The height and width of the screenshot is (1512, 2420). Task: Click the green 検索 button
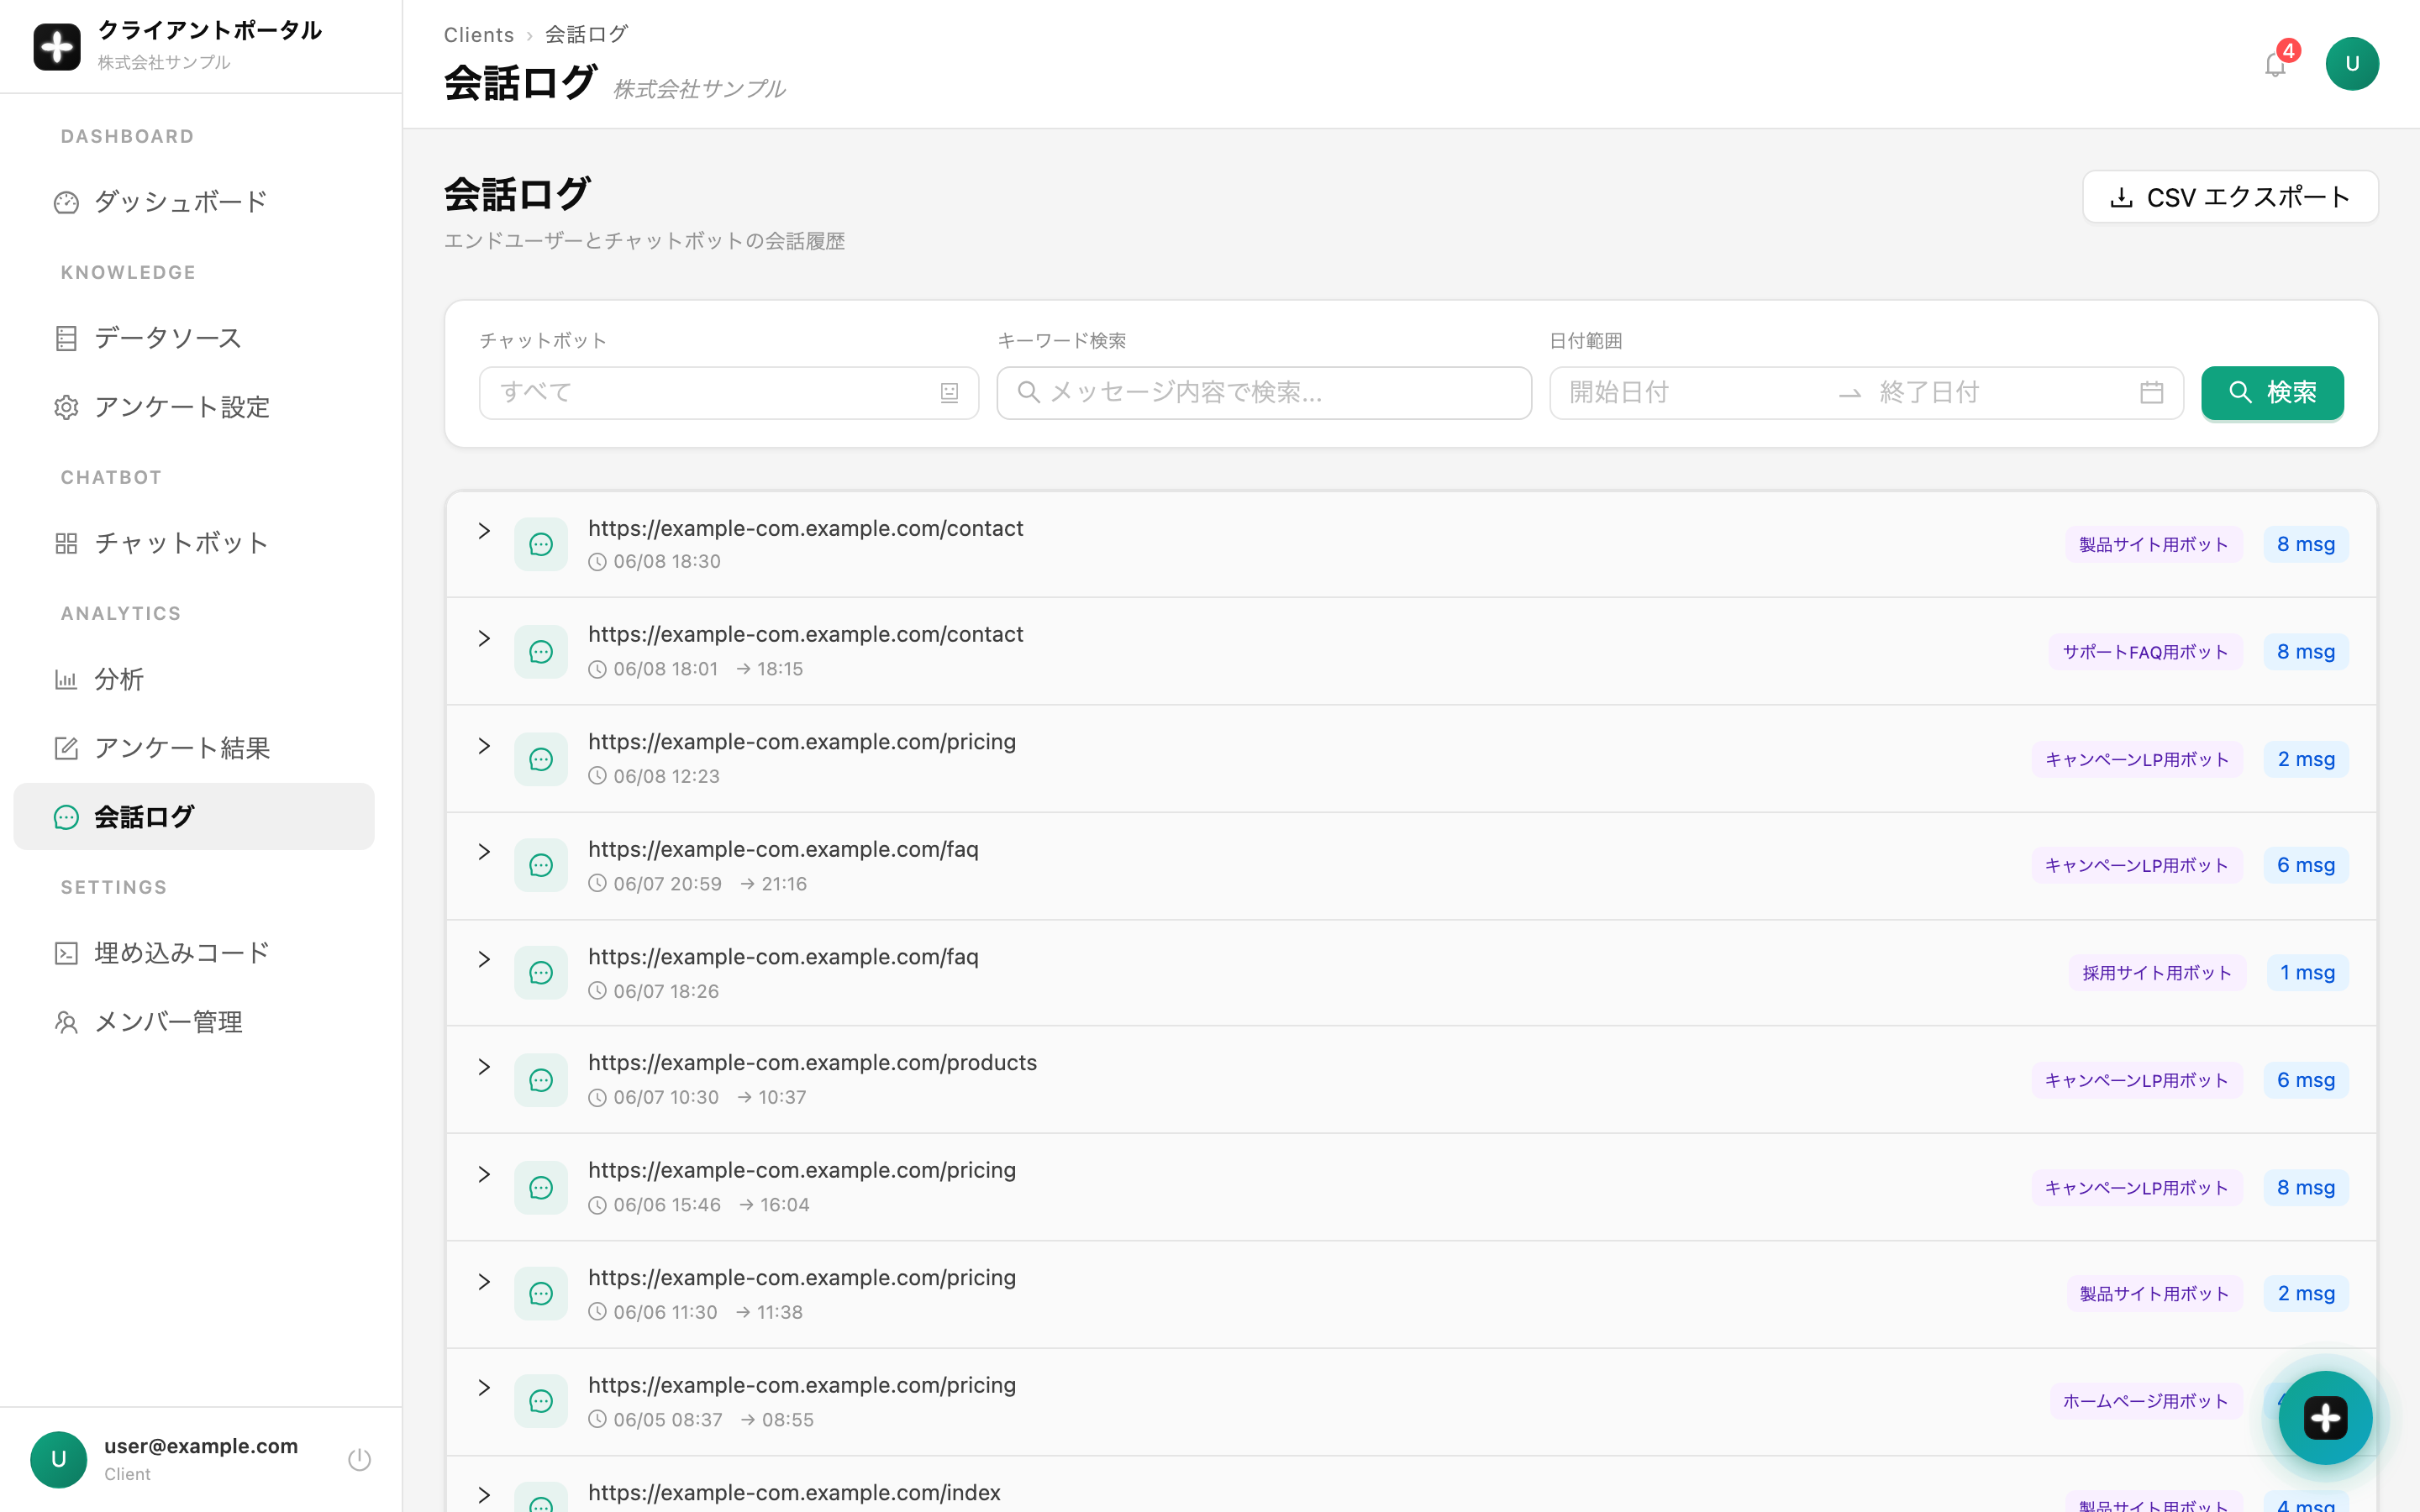(x=2272, y=393)
